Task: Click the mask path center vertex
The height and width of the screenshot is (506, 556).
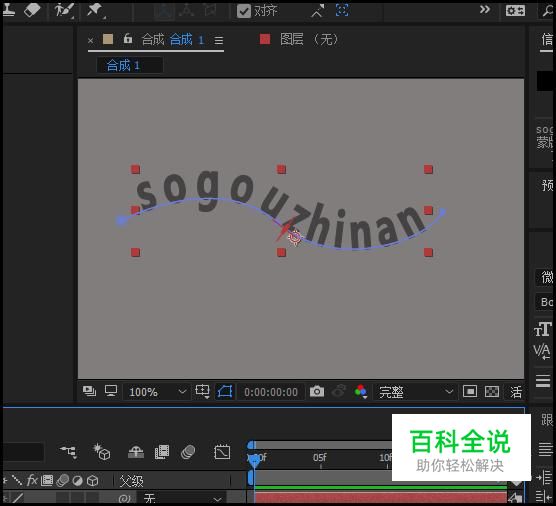Action: pos(294,237)
